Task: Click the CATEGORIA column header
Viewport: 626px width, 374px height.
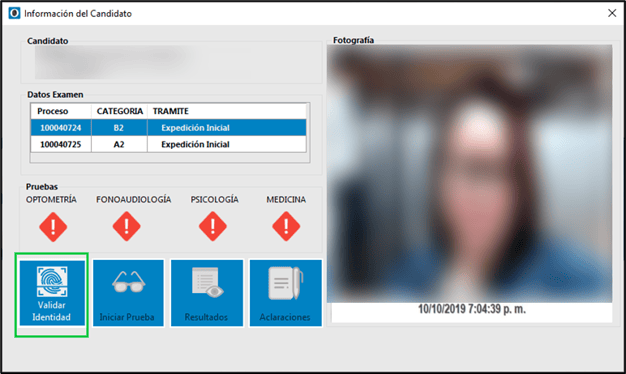Action: [x=119, y=111]
